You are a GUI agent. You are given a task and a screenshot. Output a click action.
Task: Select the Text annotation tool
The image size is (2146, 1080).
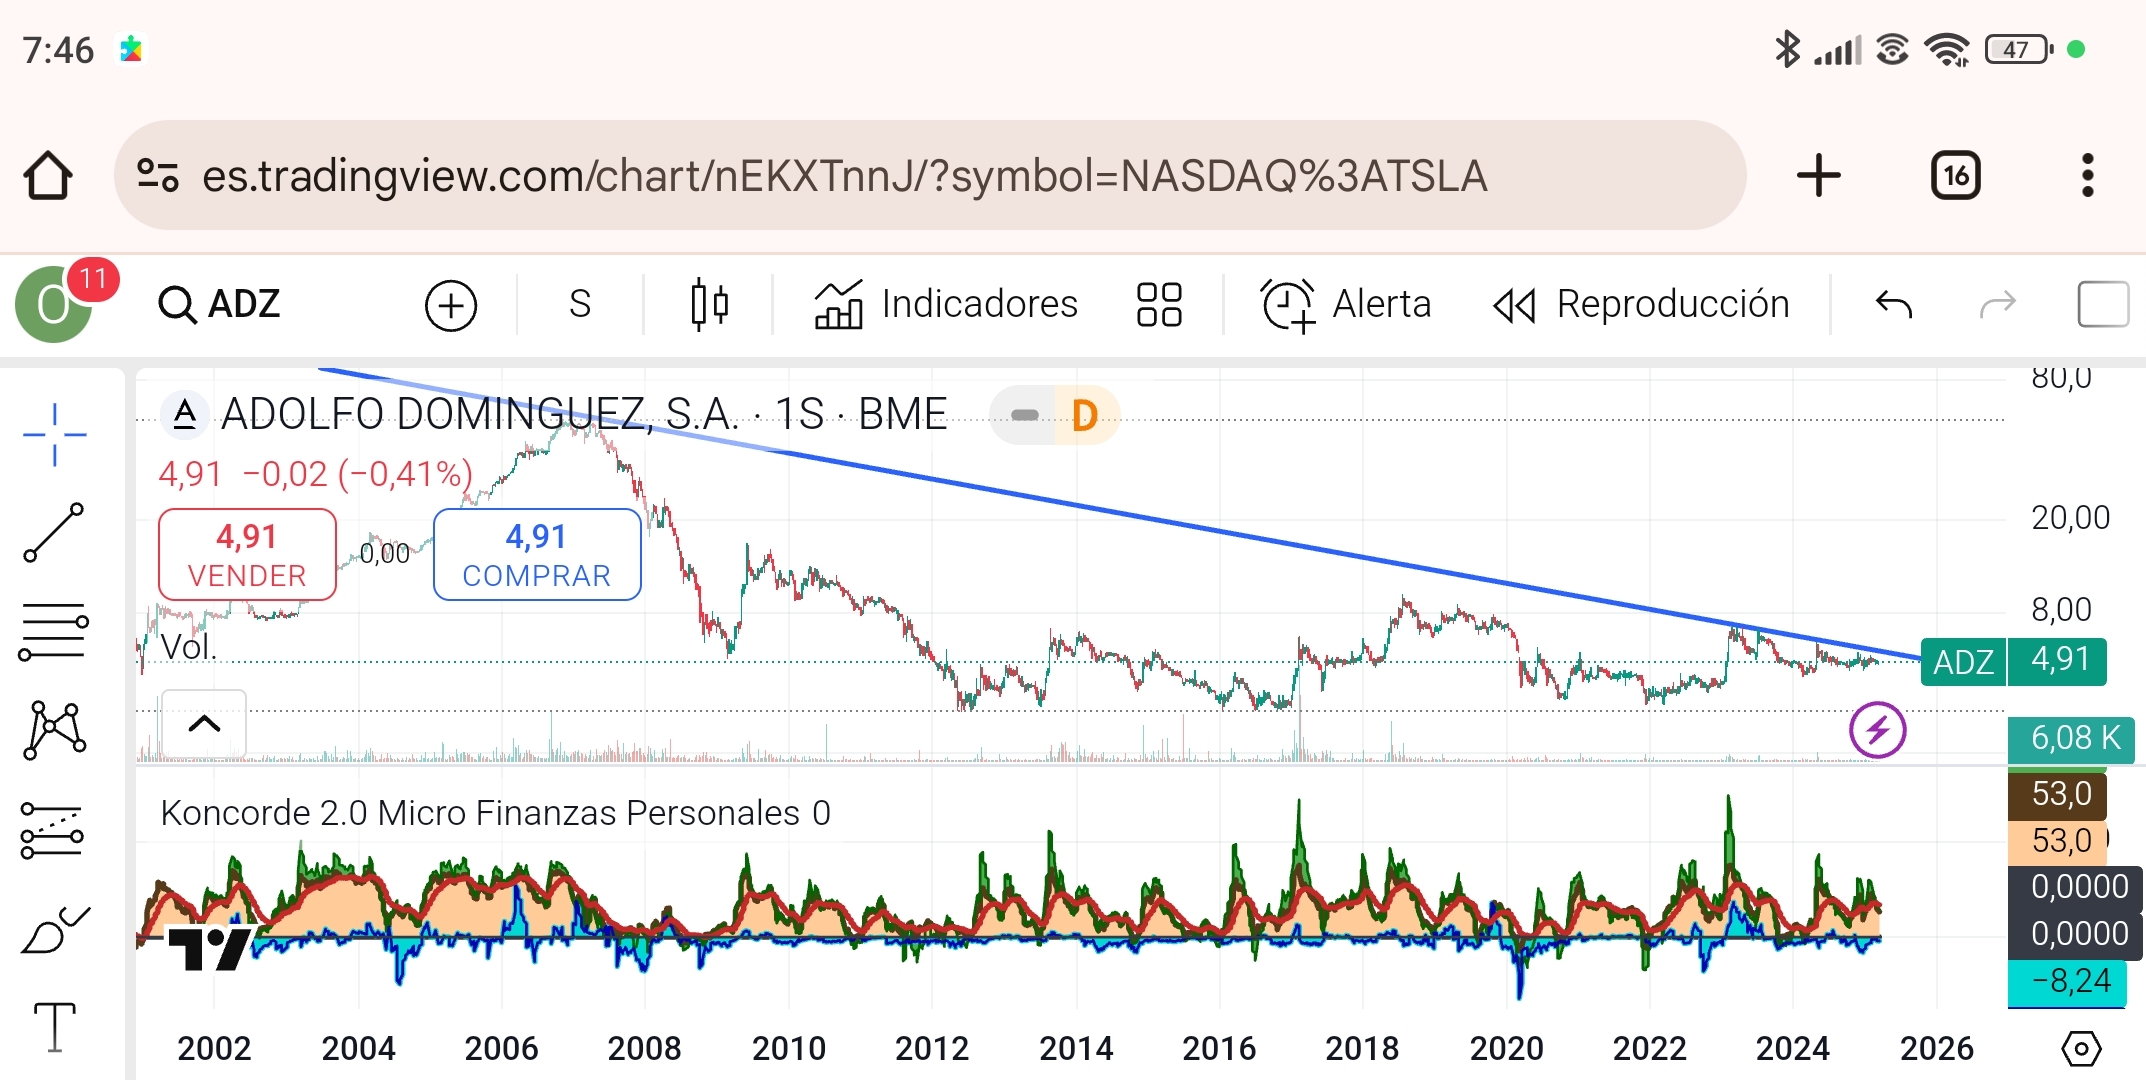click(54, 1026)
